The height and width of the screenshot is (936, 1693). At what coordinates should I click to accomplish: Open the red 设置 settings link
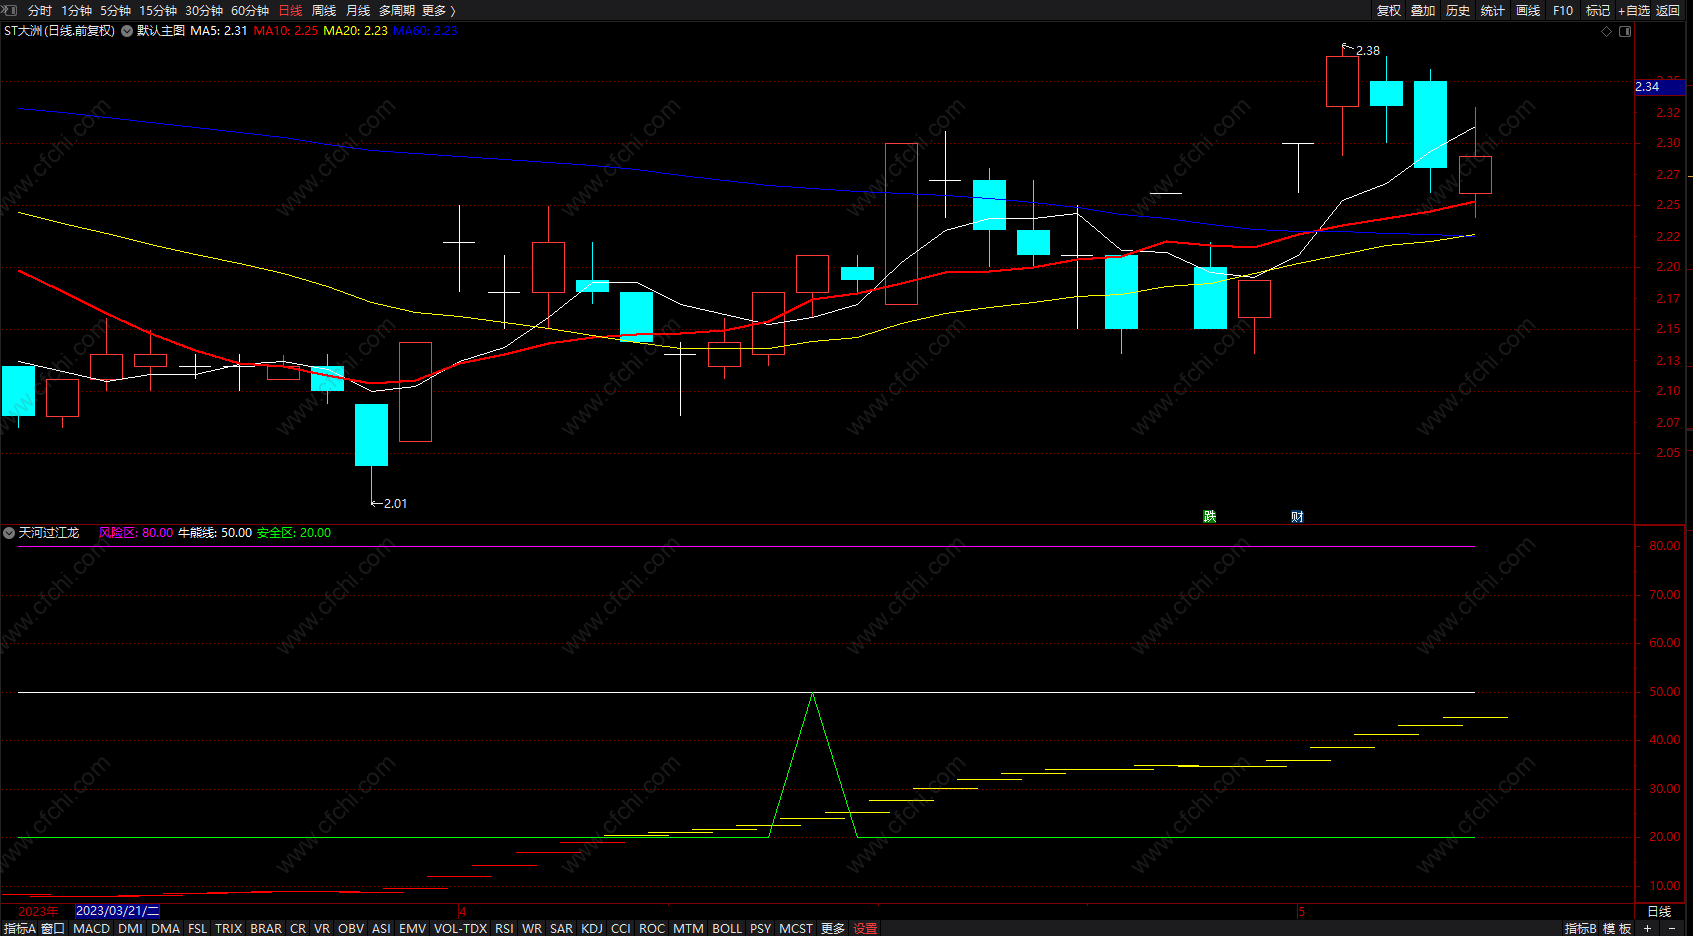[865, 928]
